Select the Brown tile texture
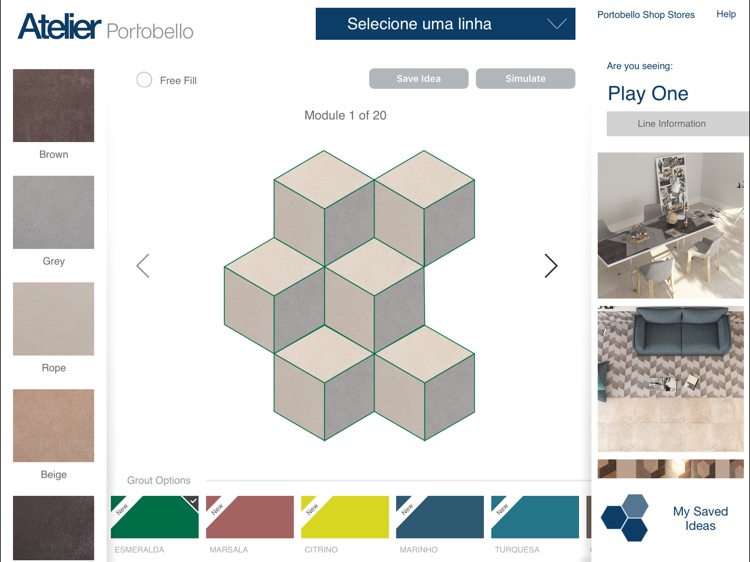This screenshot has height=562, width=750. (54, 105)
